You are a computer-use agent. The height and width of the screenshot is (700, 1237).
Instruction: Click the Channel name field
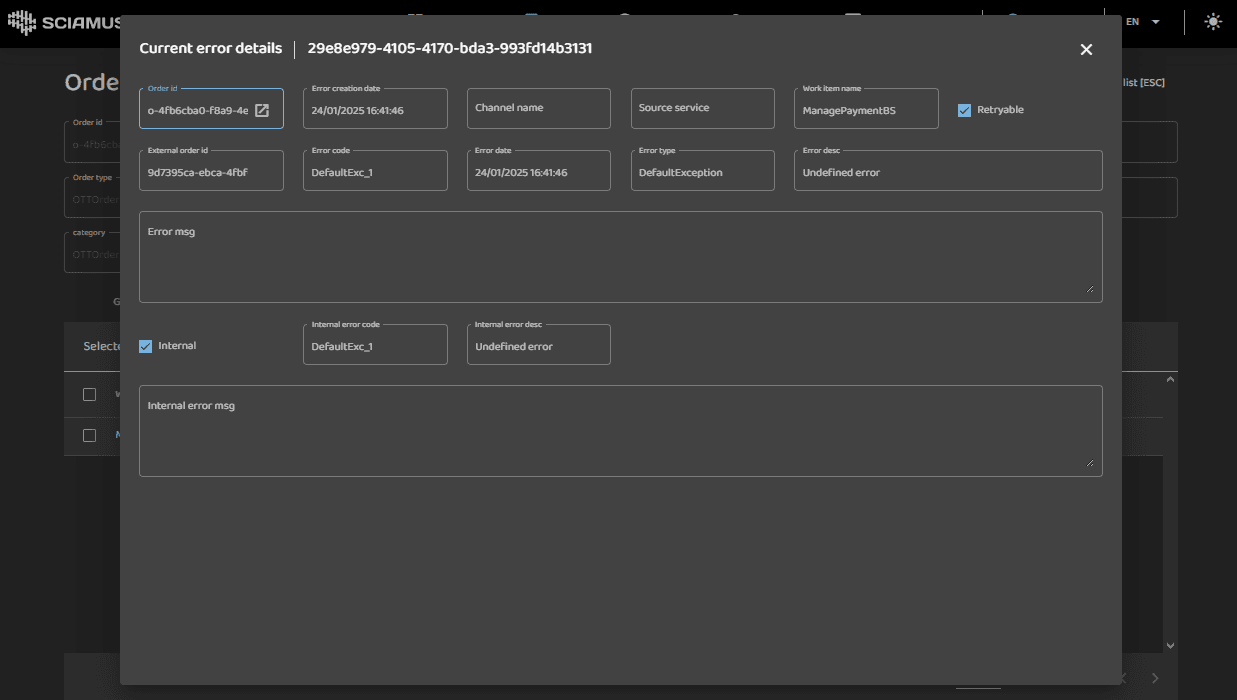[538, 109]
